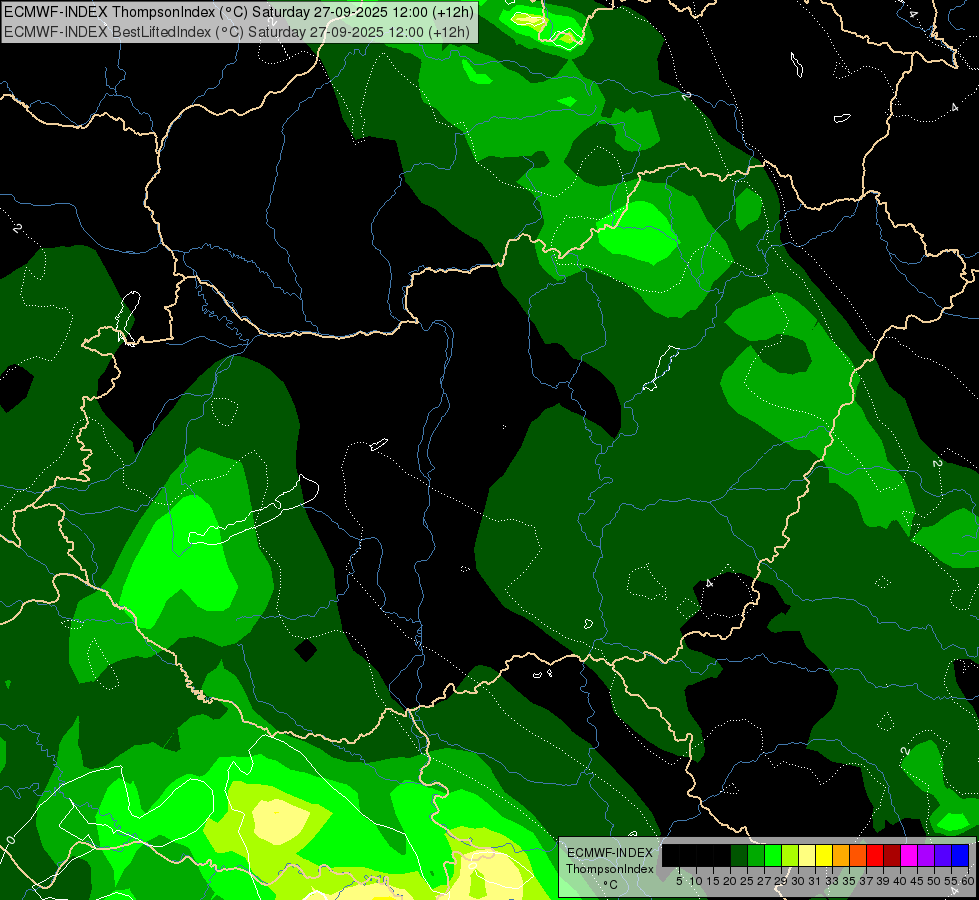The image size is (979, 900).
Task: Click the contour label 4 above the legend
Action: (x=709, y=582)
